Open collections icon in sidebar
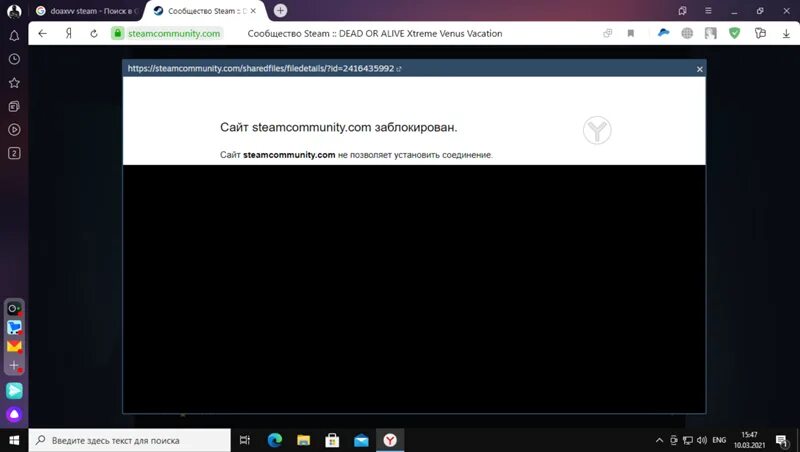Viewport: 800px width, 452px height. pos(14,106)
